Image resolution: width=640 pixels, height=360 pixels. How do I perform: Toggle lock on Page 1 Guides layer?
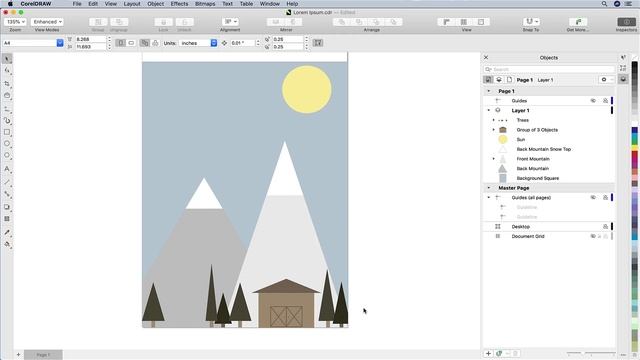point(605,101)
